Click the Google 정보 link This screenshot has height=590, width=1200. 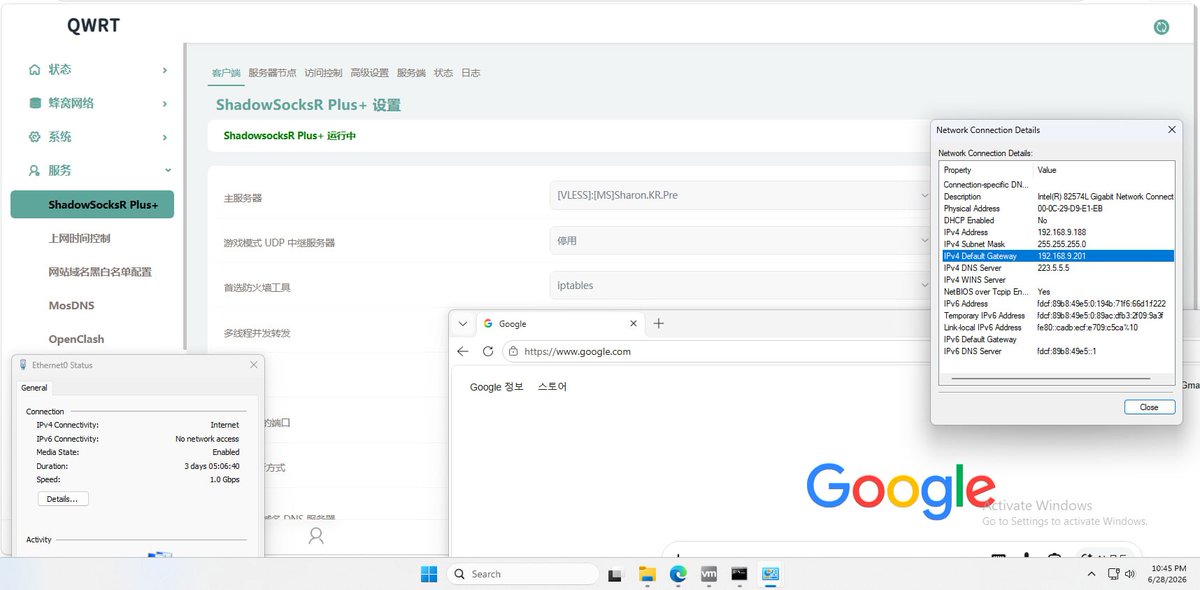497,387
